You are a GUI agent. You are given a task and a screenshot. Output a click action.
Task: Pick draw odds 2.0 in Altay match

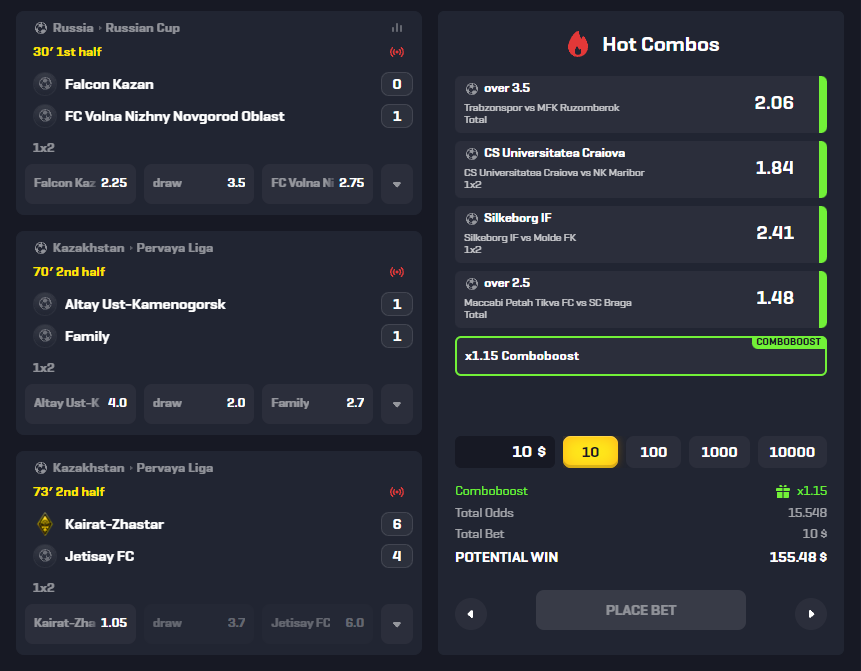(x=199, y=404)
